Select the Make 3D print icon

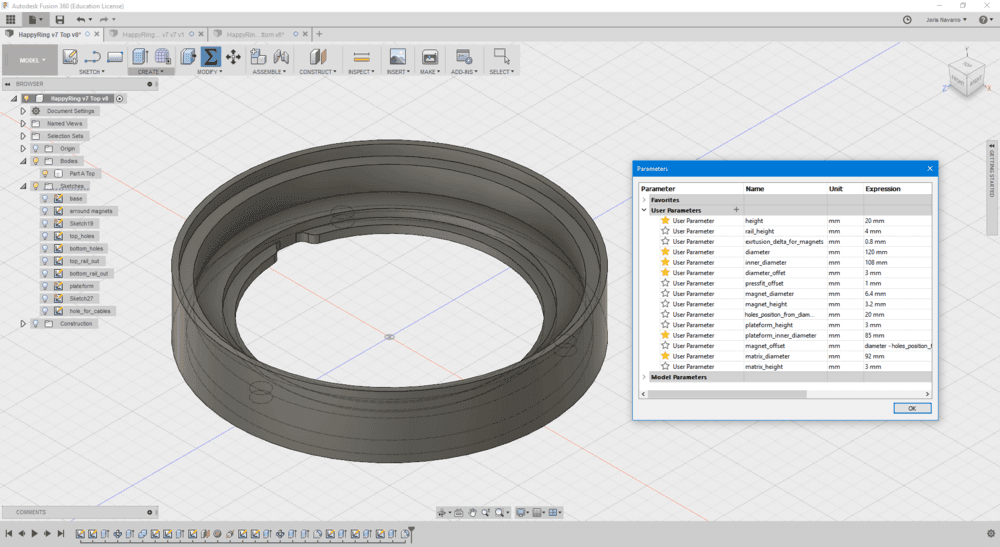pos(430,57)
